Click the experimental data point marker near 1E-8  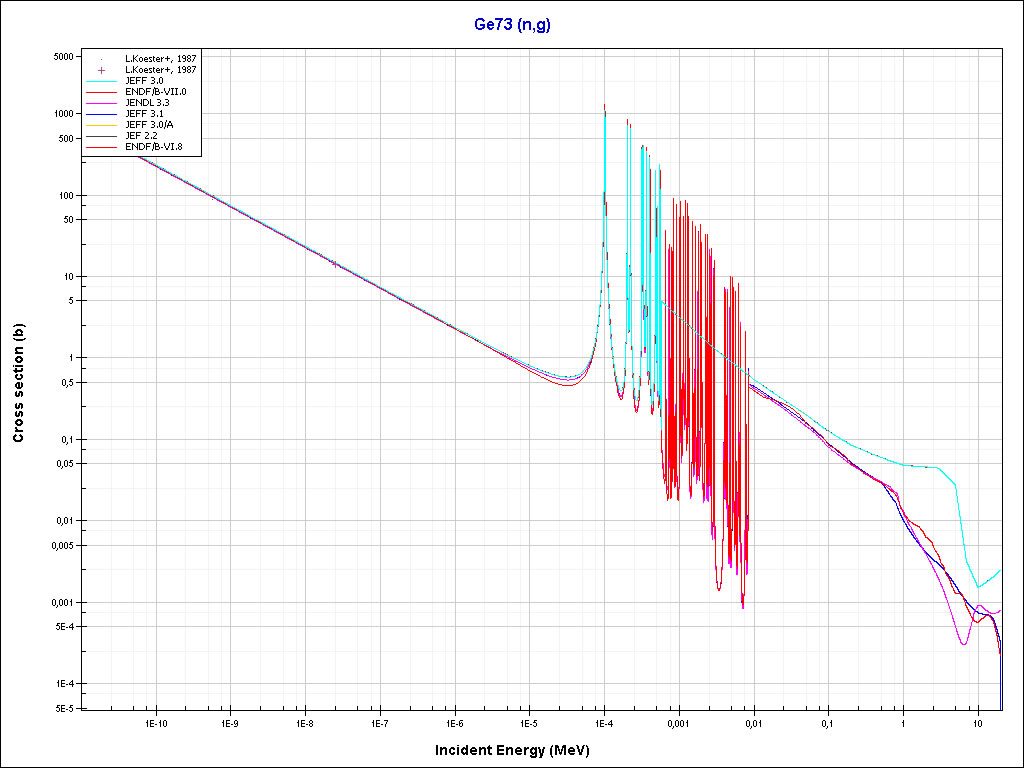point(334,263)
